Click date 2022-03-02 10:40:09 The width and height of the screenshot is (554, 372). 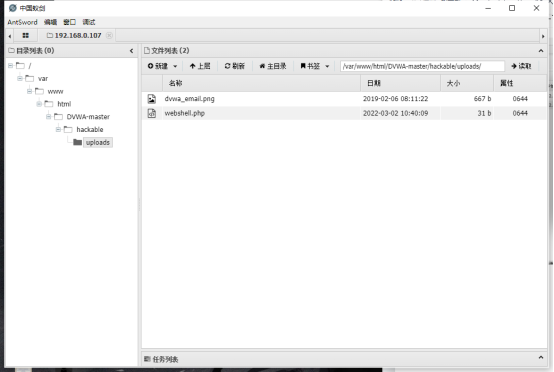(x=395, y=113)
